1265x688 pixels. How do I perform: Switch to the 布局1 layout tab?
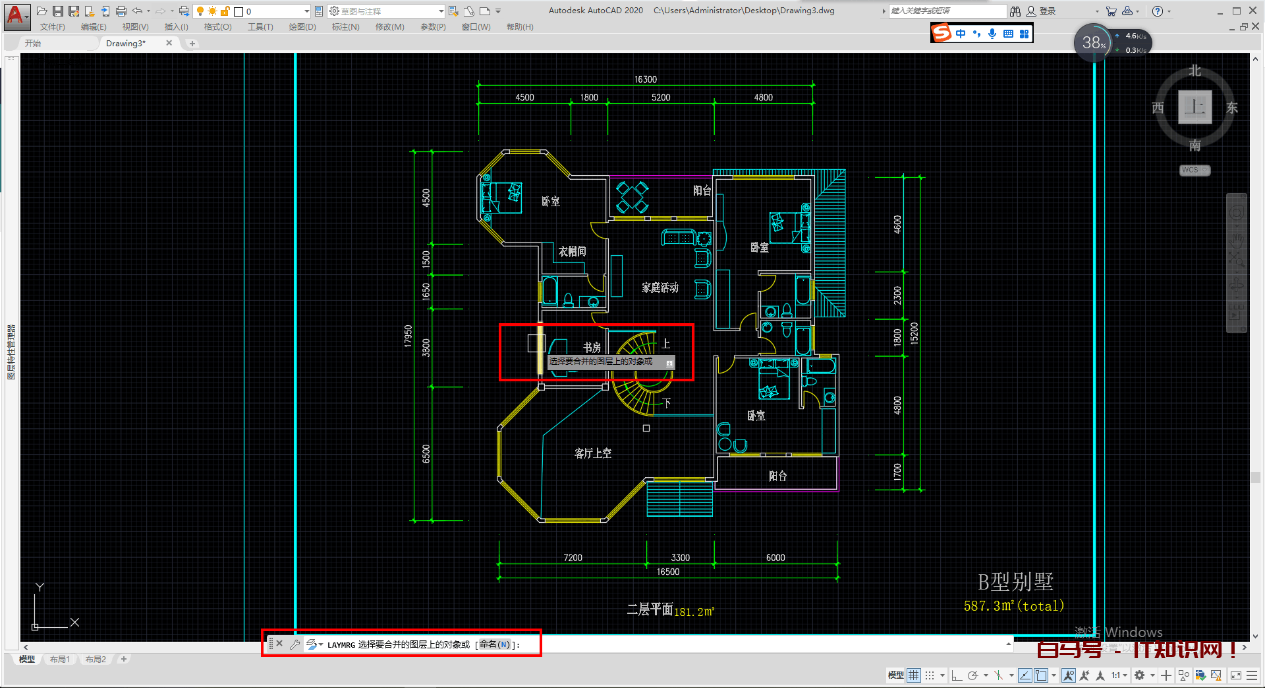pos(58,658)
